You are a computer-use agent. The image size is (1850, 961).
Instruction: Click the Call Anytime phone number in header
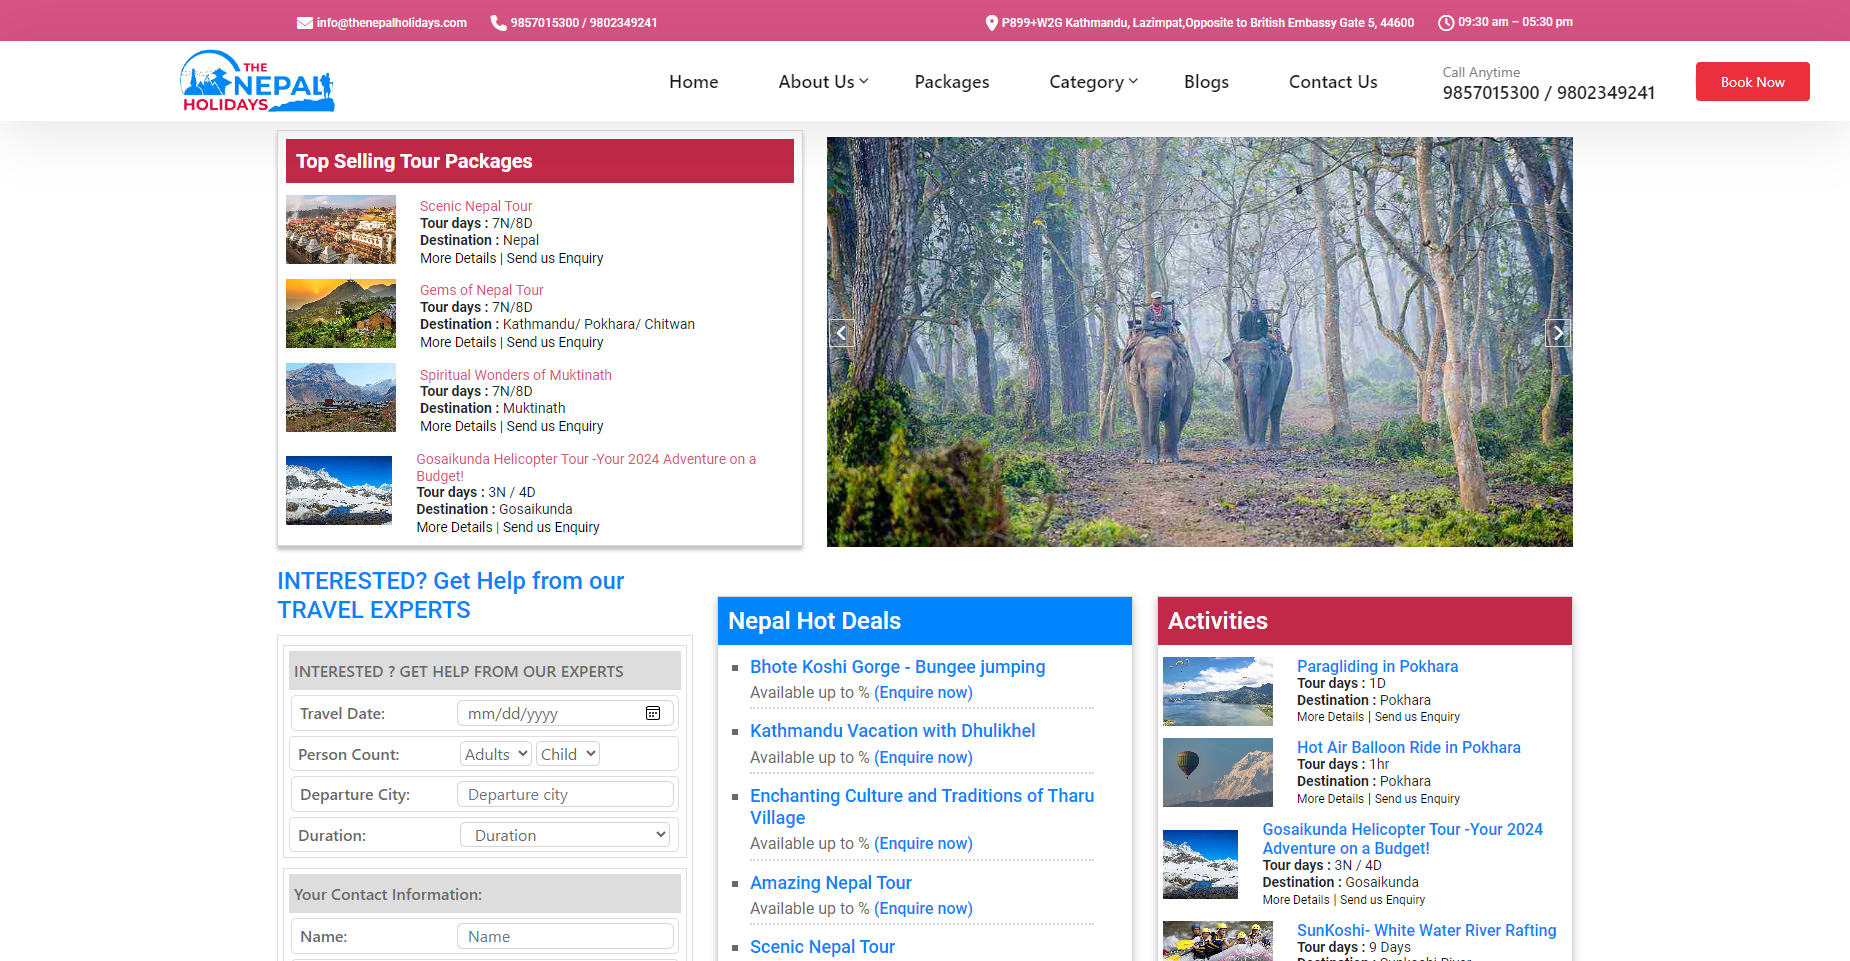pos(1549,93)
